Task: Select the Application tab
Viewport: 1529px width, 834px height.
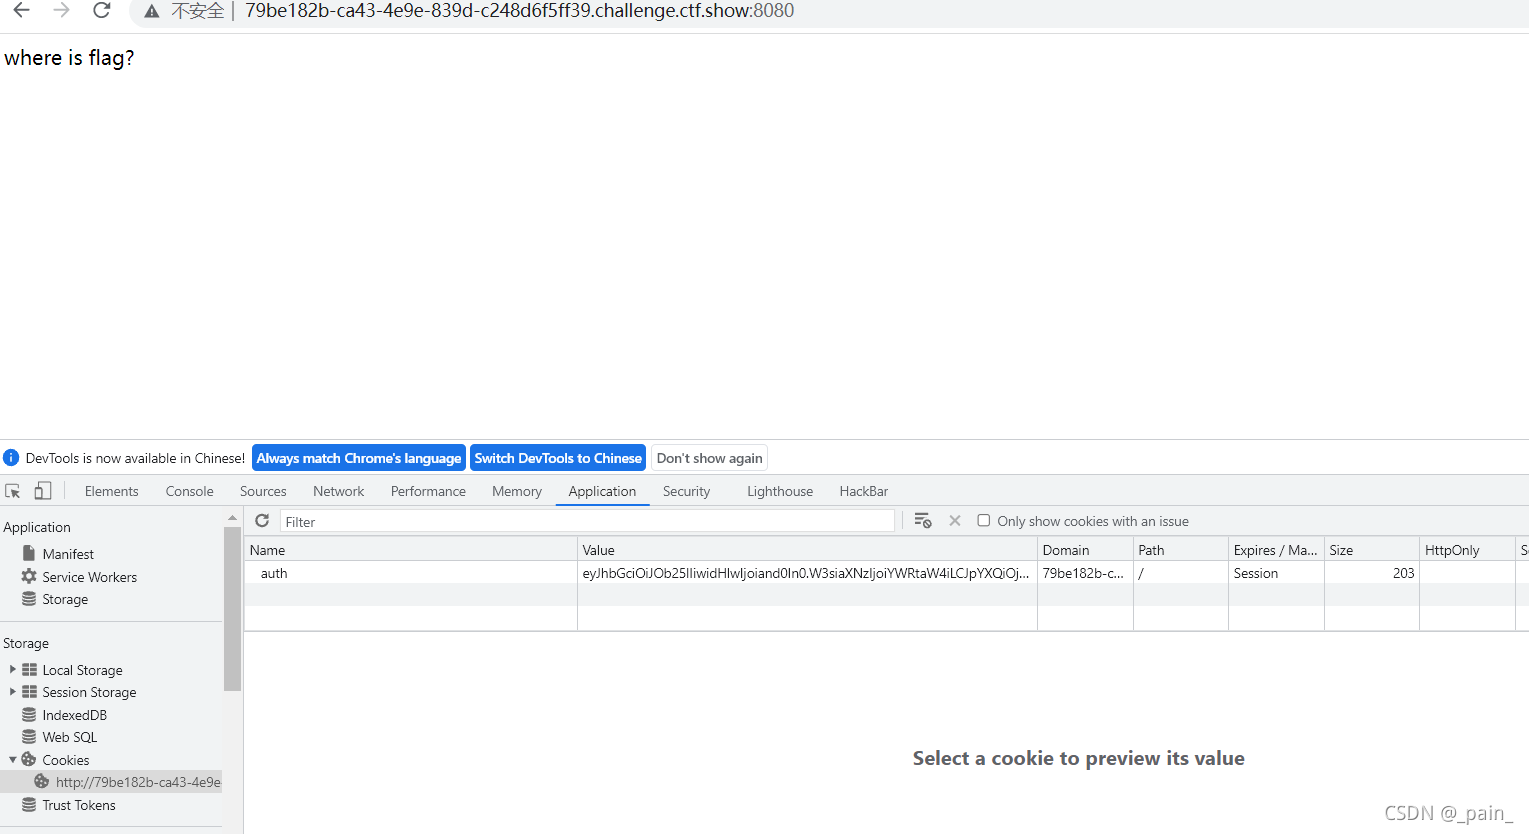Action: tap(602, 491)
